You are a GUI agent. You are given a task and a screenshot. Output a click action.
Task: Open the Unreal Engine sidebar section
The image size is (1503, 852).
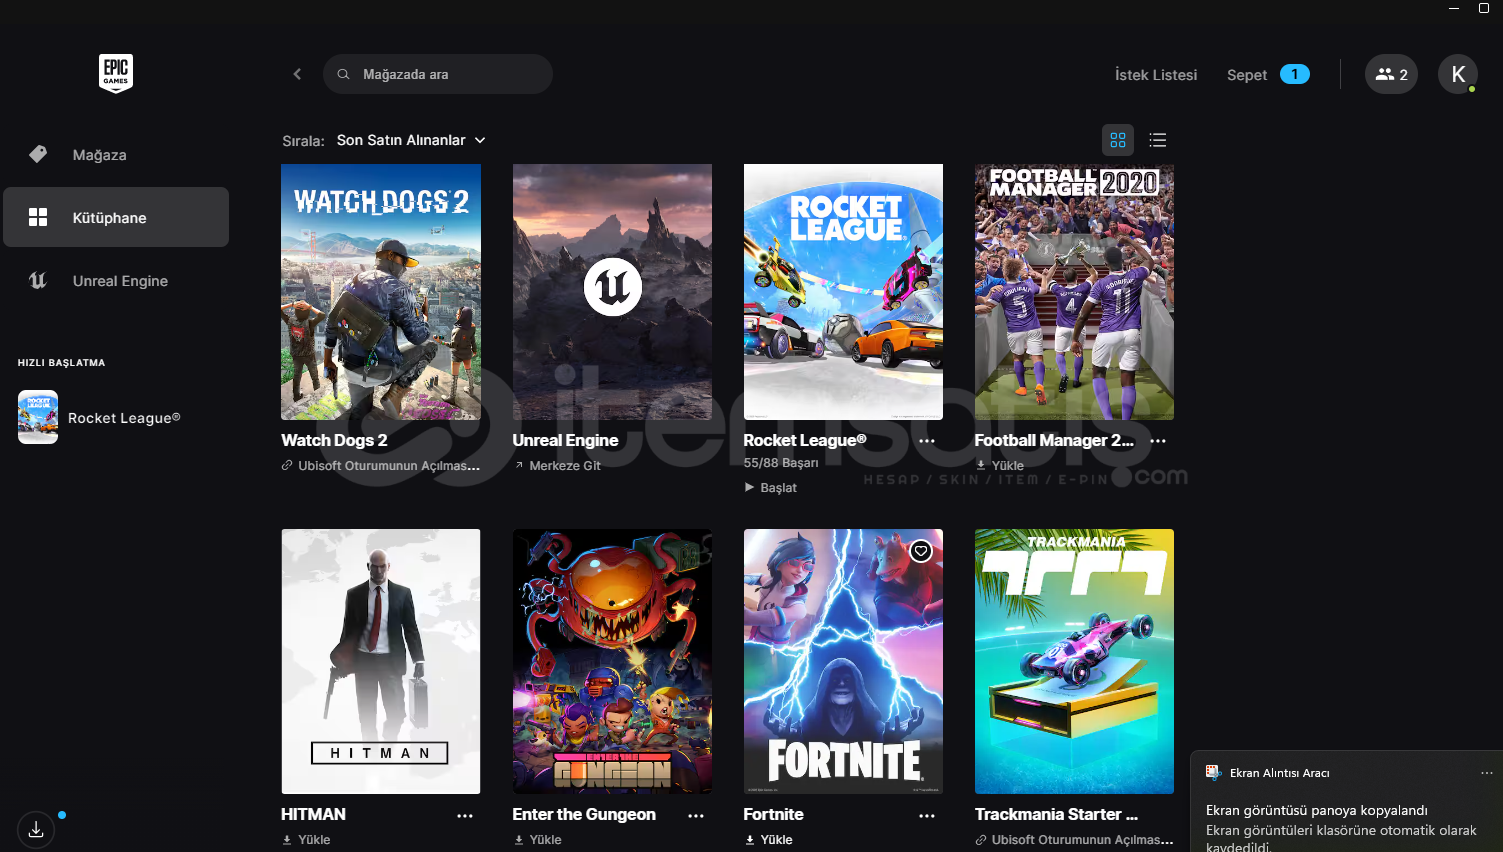pos(116,281)
